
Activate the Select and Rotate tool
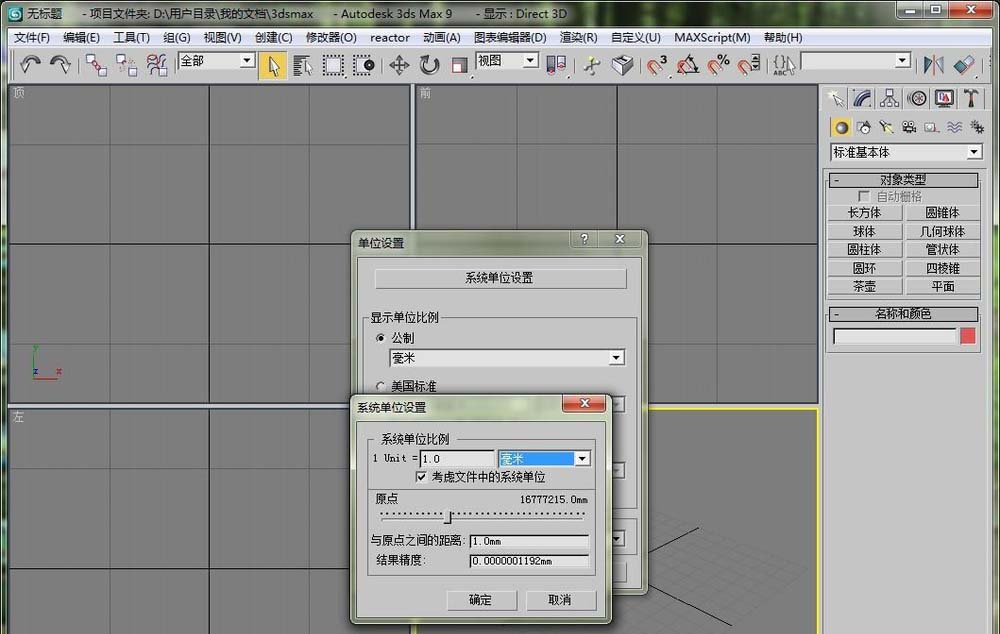429,65
